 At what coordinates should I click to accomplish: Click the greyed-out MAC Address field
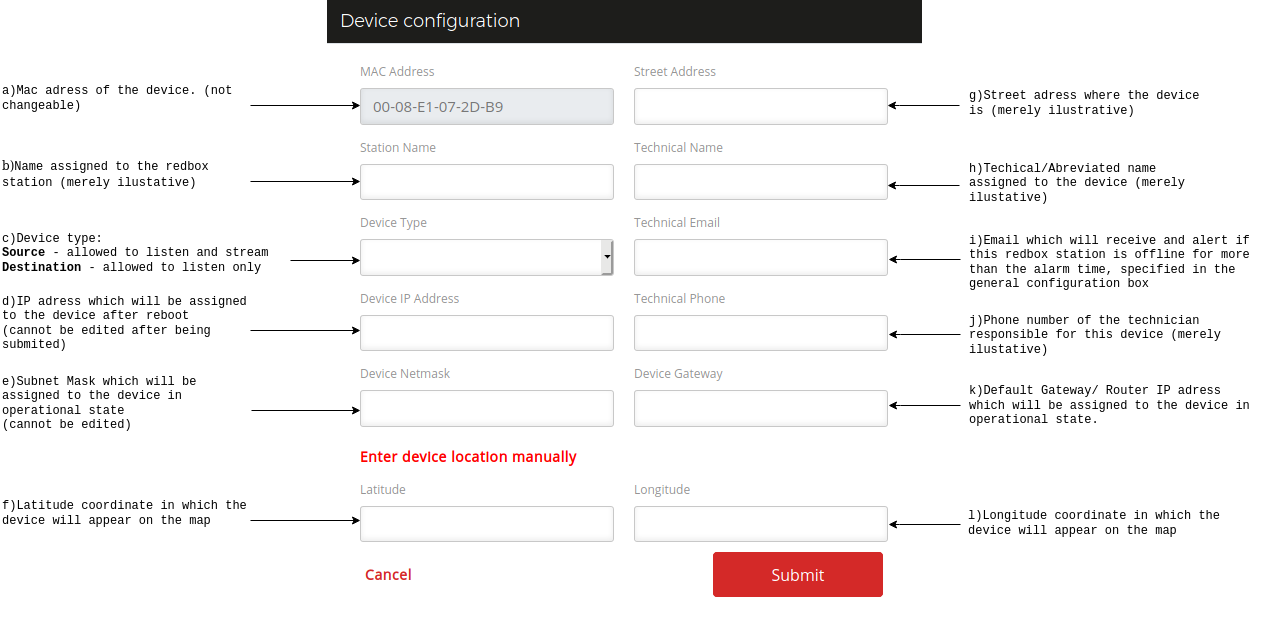pyautogui.click(x=486, y=107)
